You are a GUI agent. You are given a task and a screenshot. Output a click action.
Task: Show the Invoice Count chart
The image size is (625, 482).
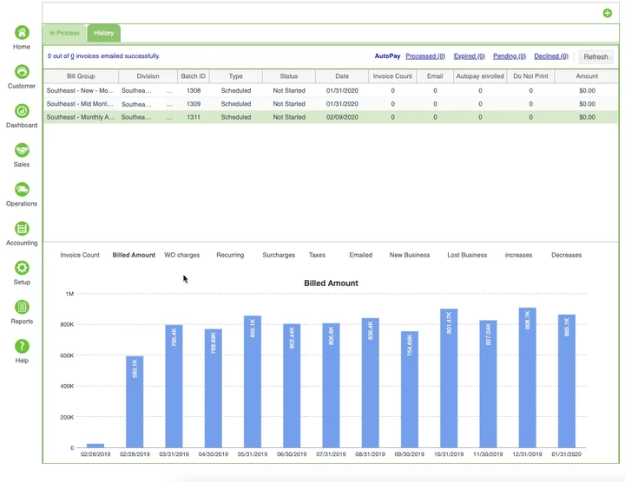pos(80,255)
